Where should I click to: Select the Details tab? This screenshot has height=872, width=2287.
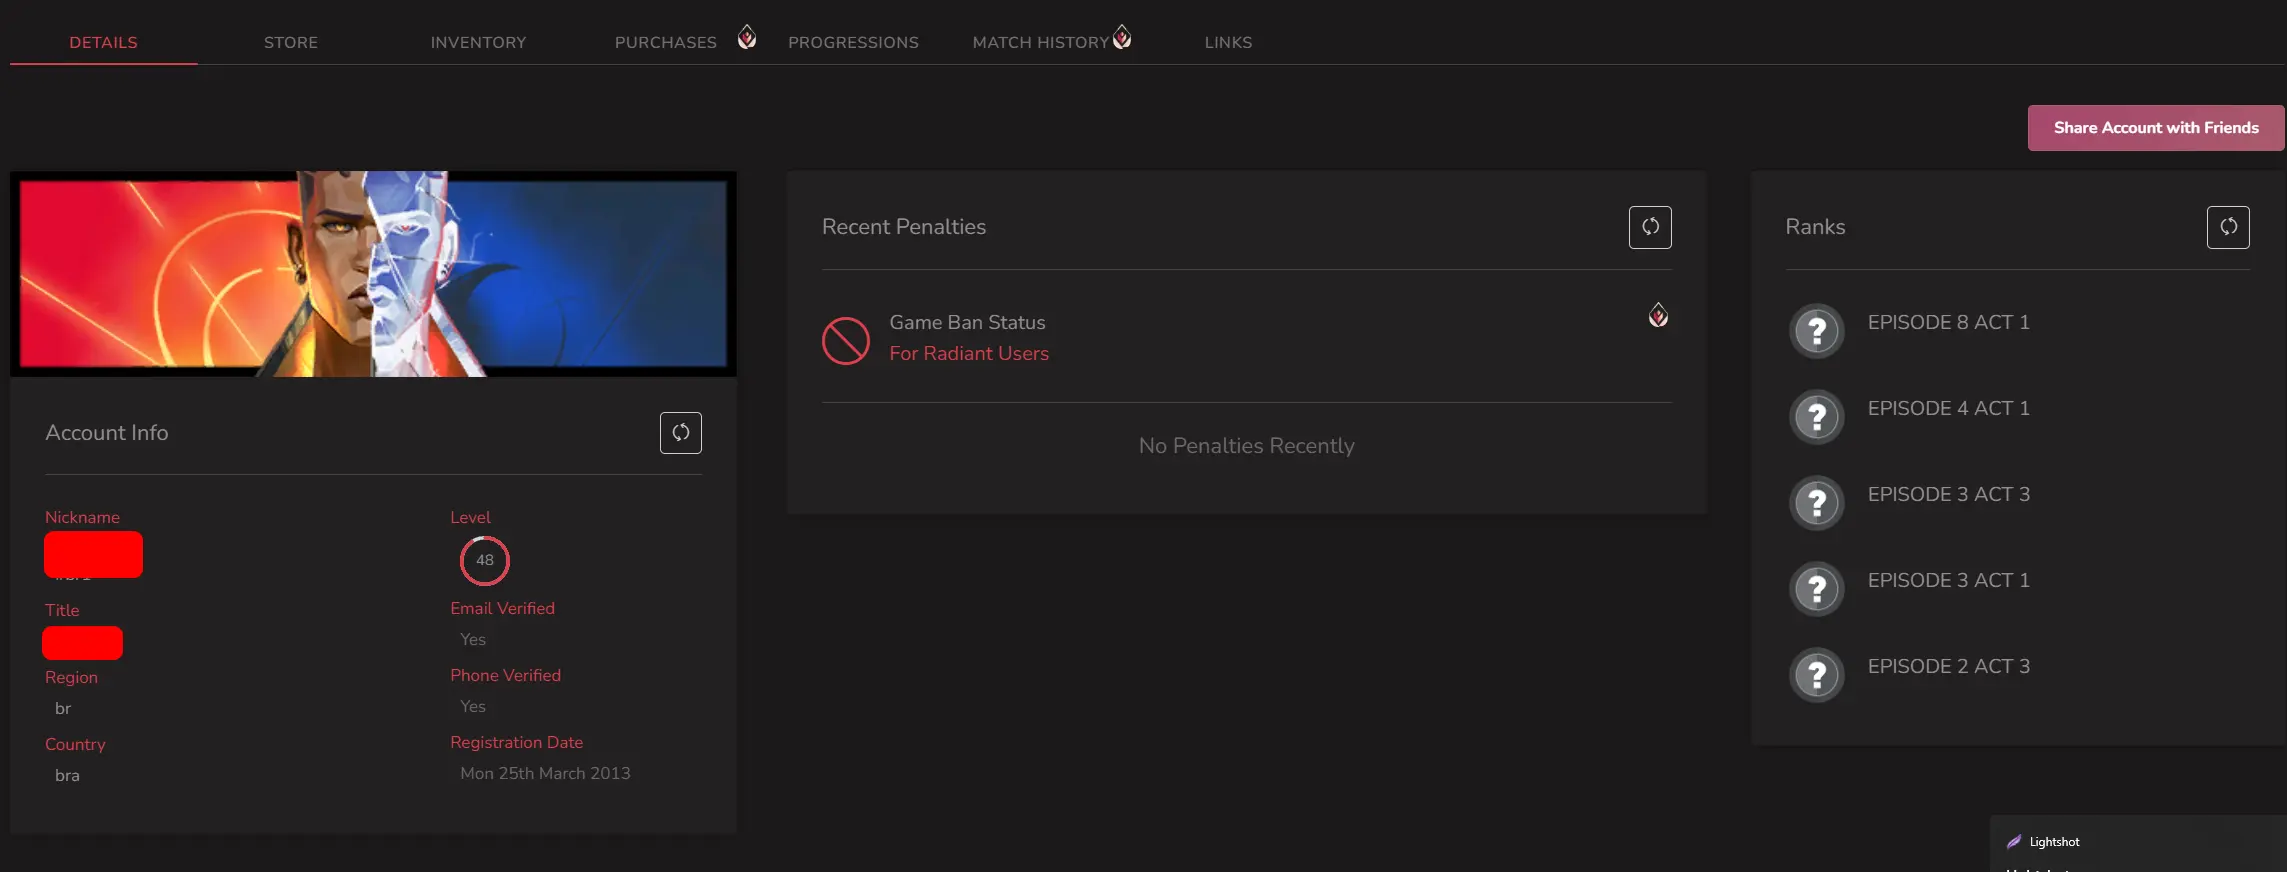pyautogui.click(x=103, y=42)
